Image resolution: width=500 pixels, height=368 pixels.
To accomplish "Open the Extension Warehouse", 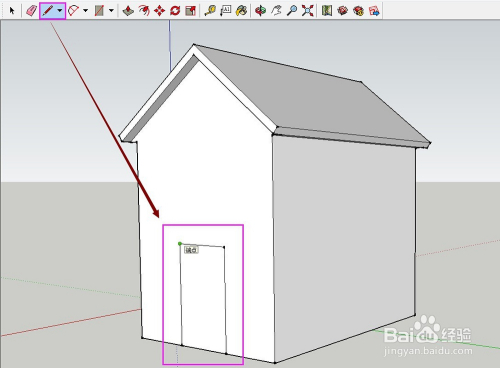I will 358,11.
